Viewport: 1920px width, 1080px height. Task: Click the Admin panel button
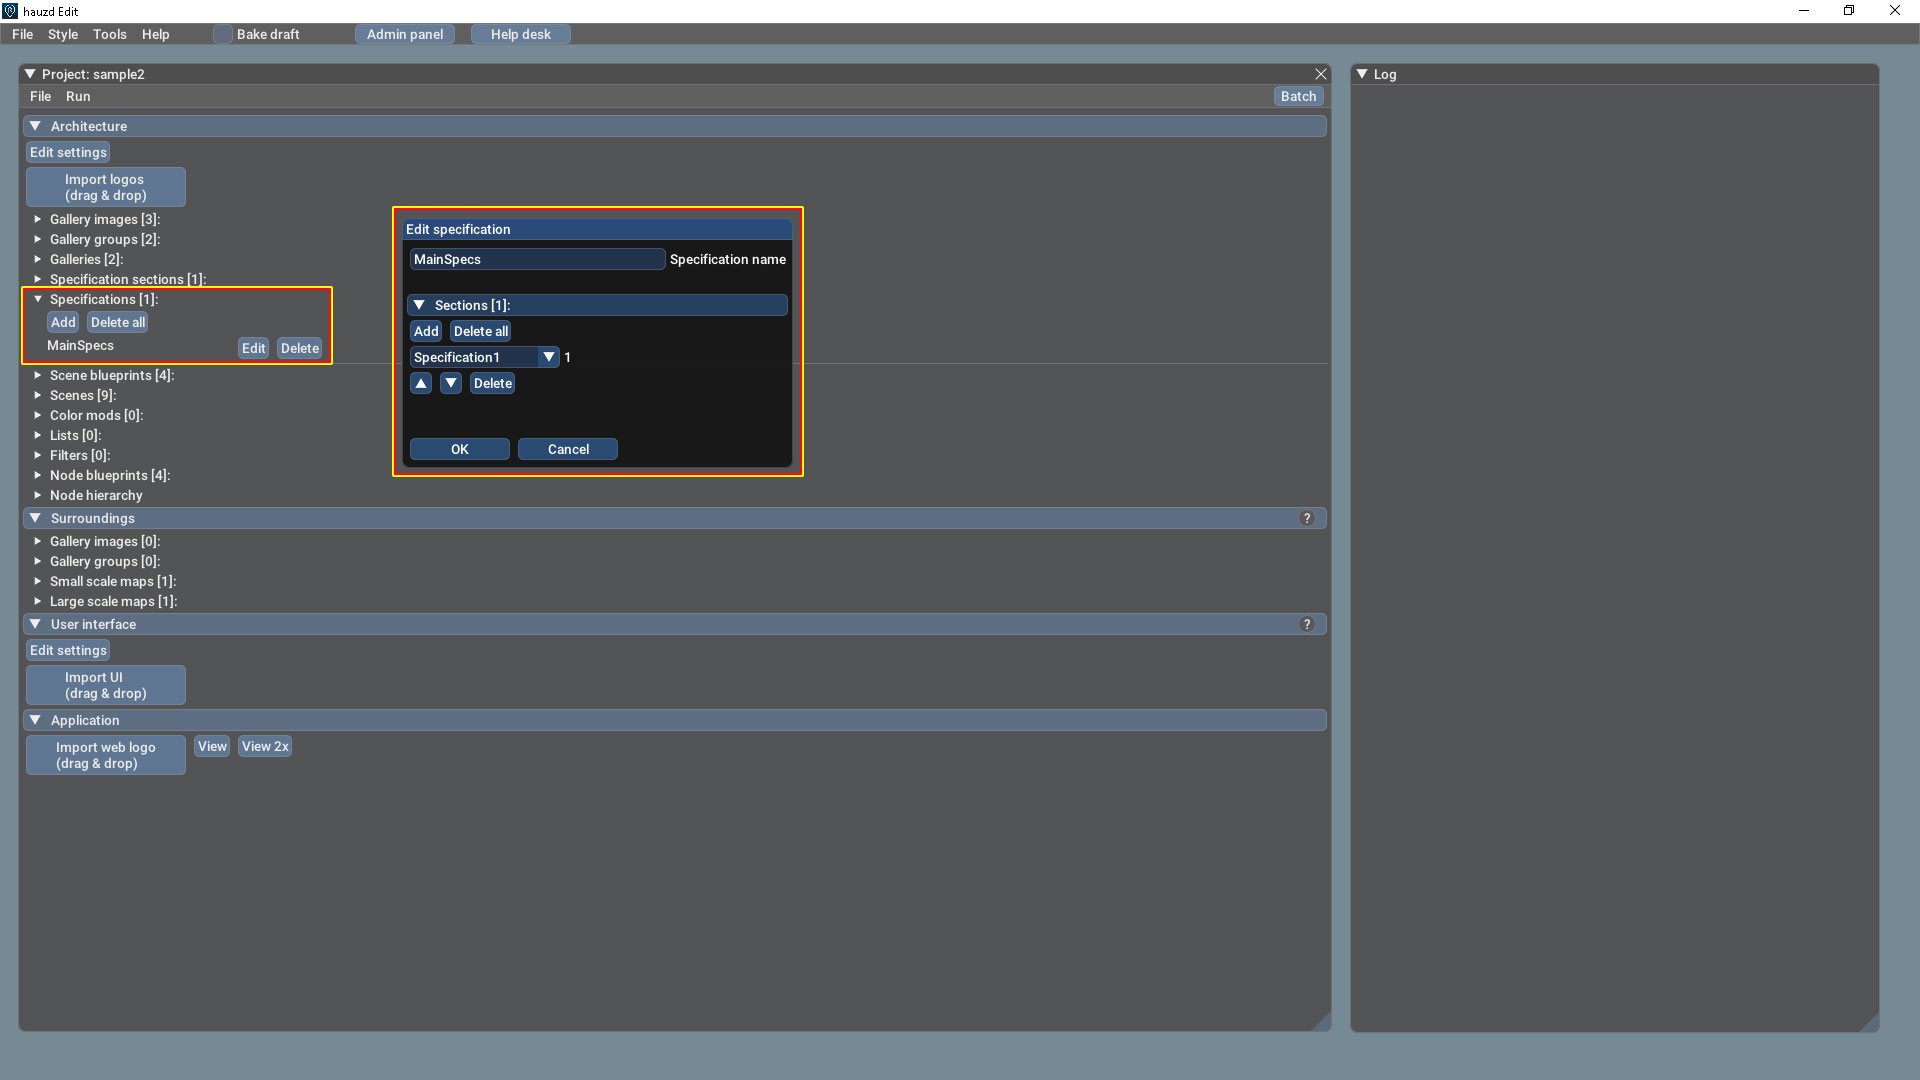point(404,34)
